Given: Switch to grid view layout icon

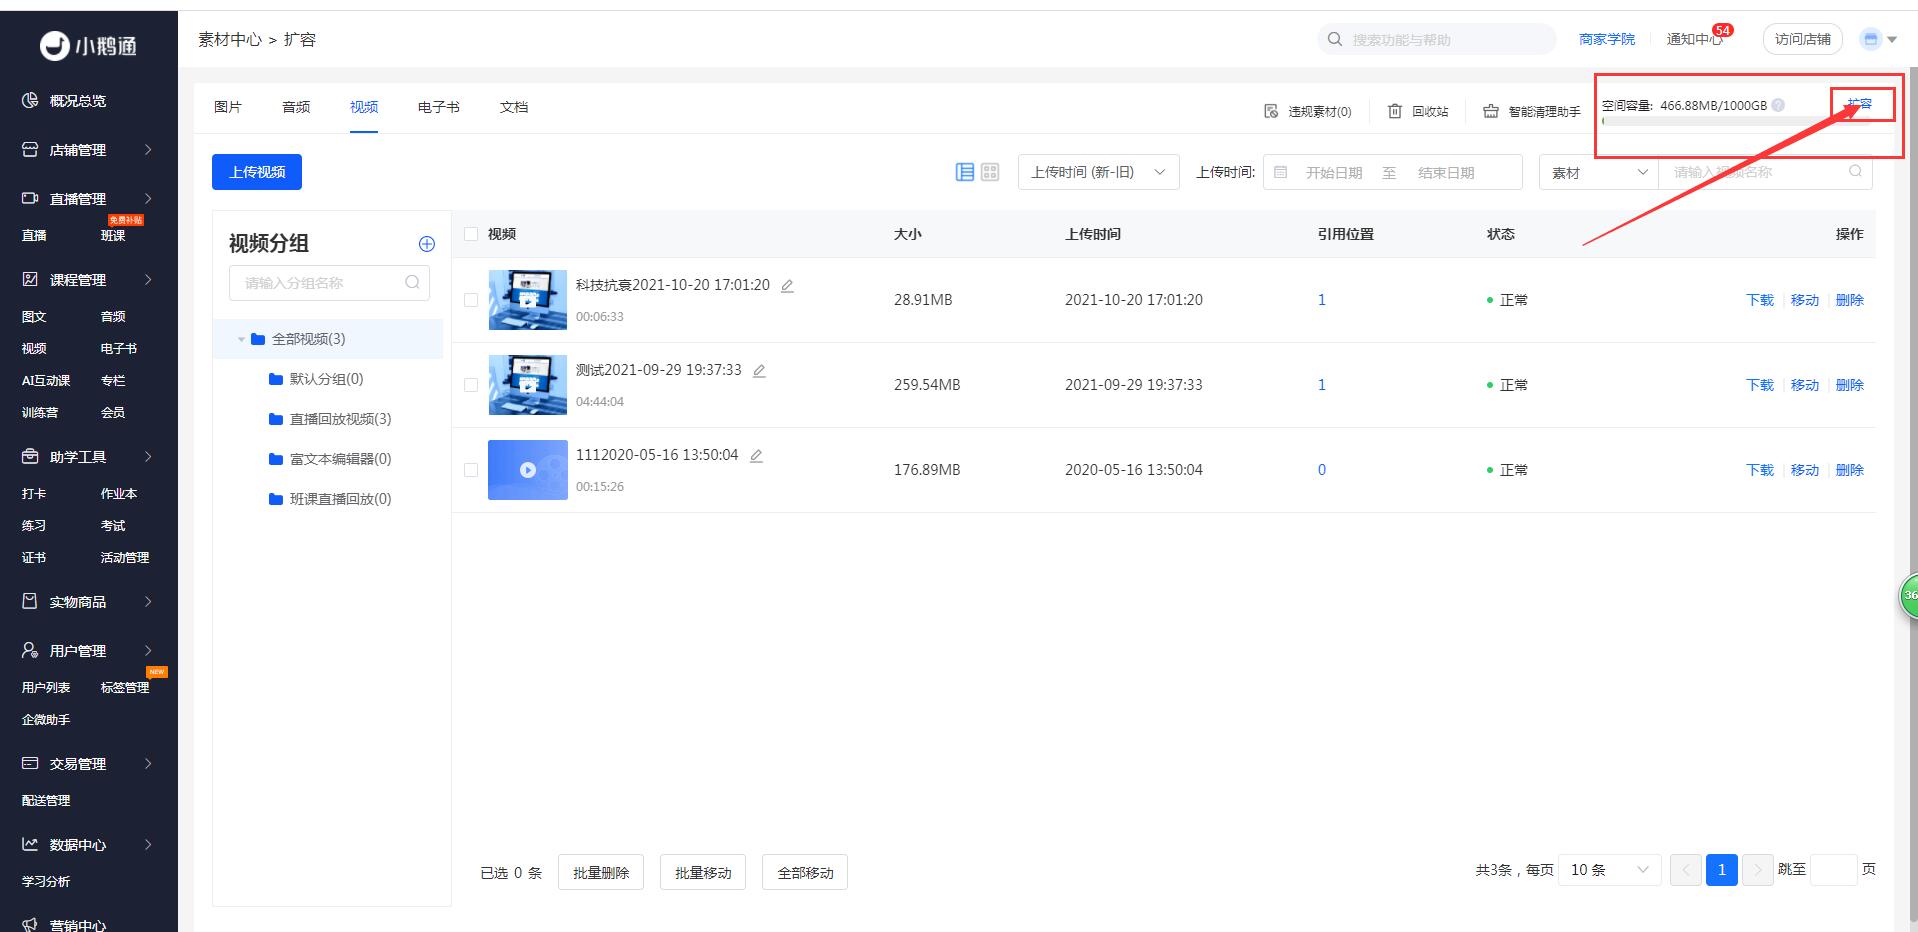Looking at the screenshot, I should [x=990, y=172].
